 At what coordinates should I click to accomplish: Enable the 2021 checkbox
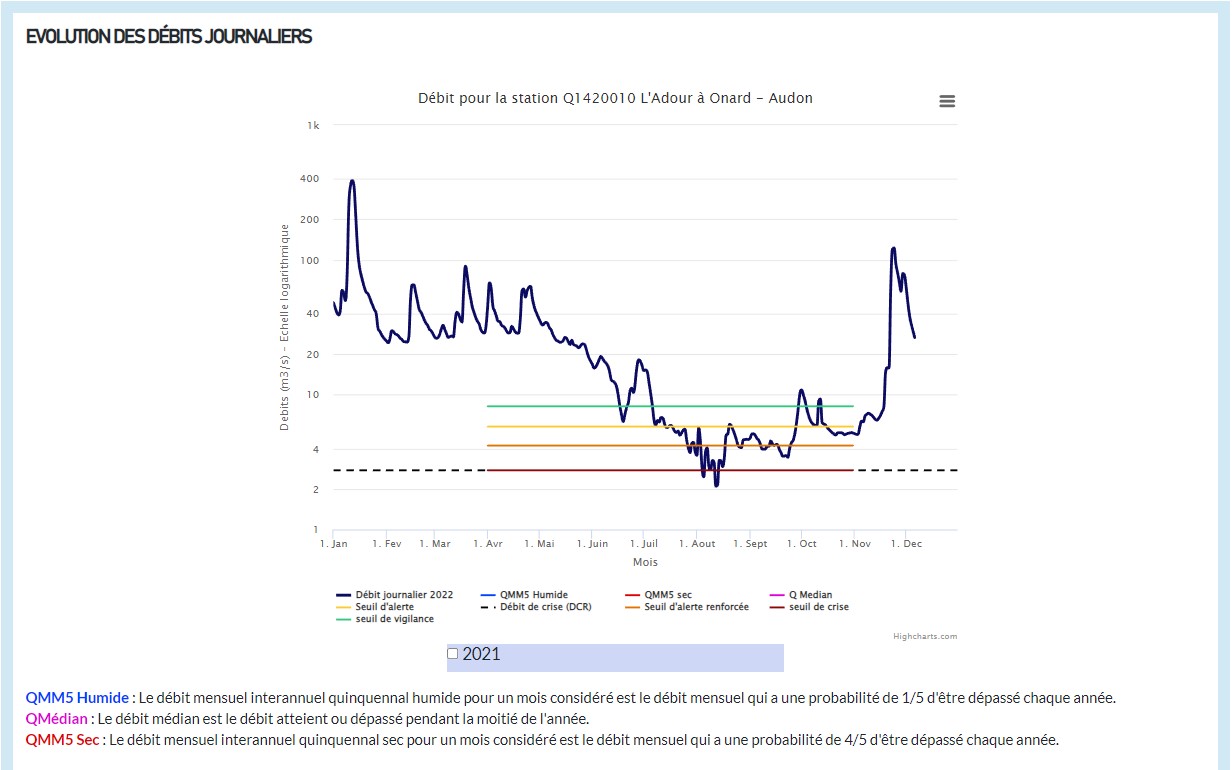click(453, 654)
